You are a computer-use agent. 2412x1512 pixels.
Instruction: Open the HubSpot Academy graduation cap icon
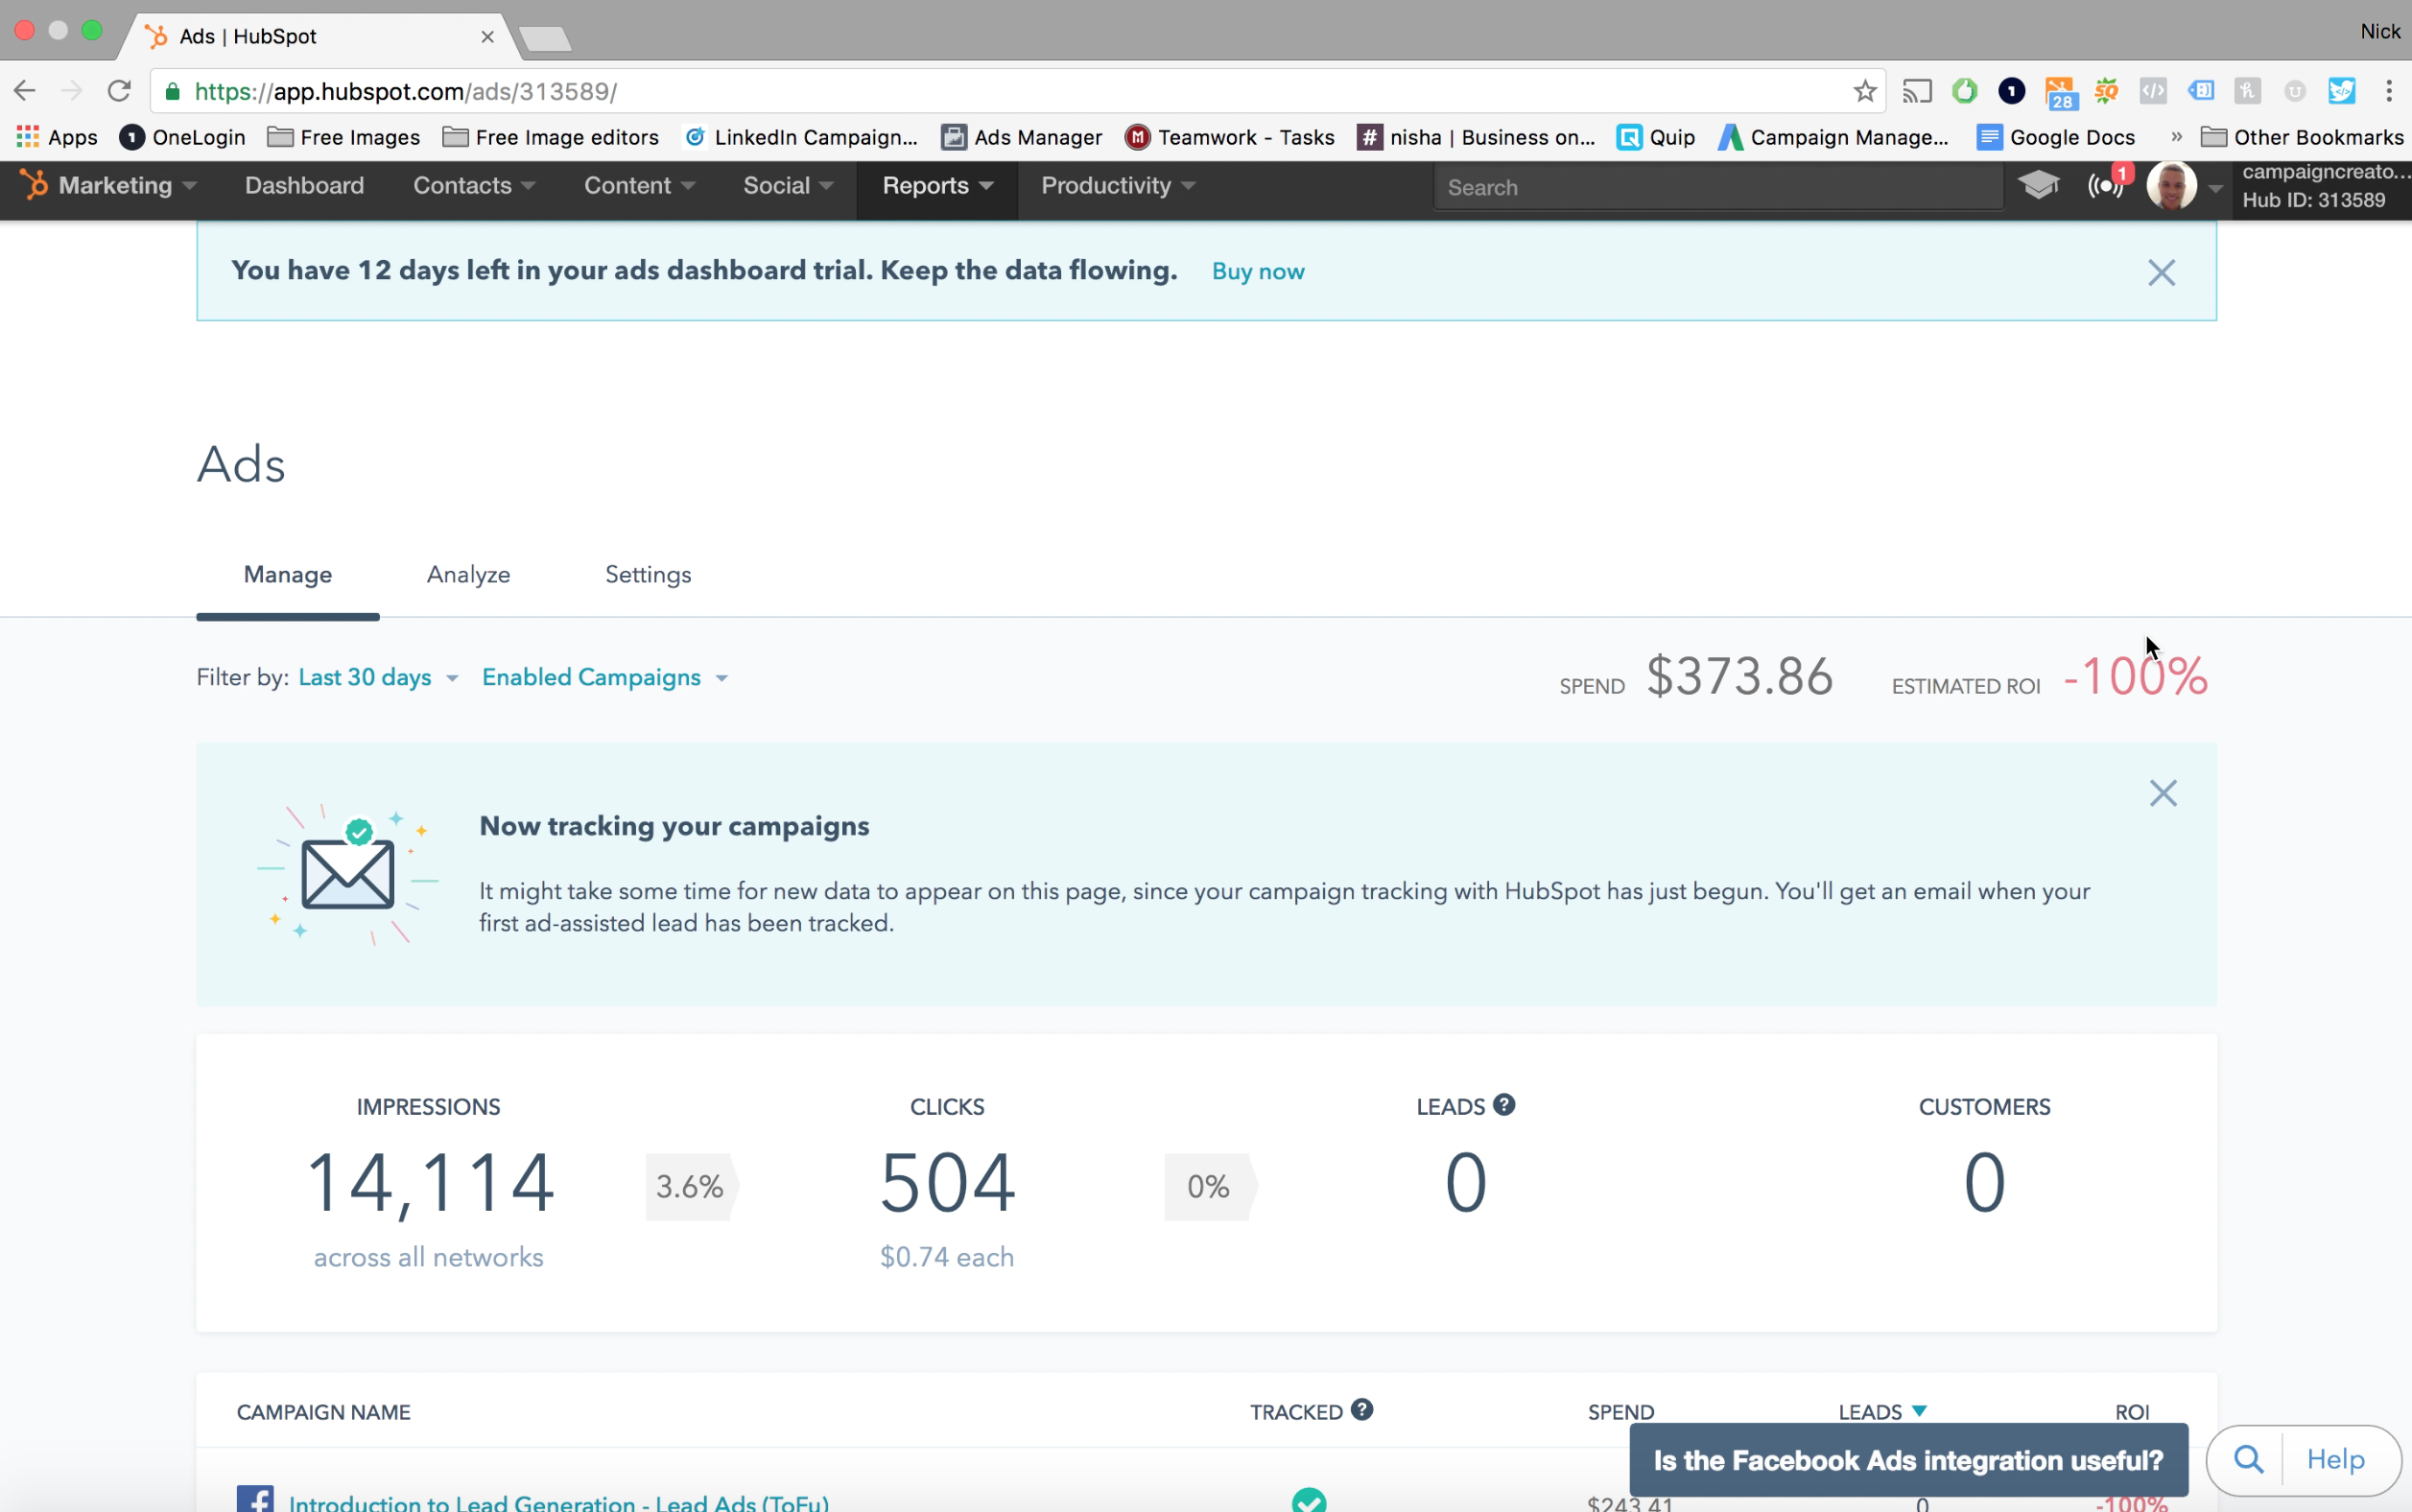pos(2037,185)
